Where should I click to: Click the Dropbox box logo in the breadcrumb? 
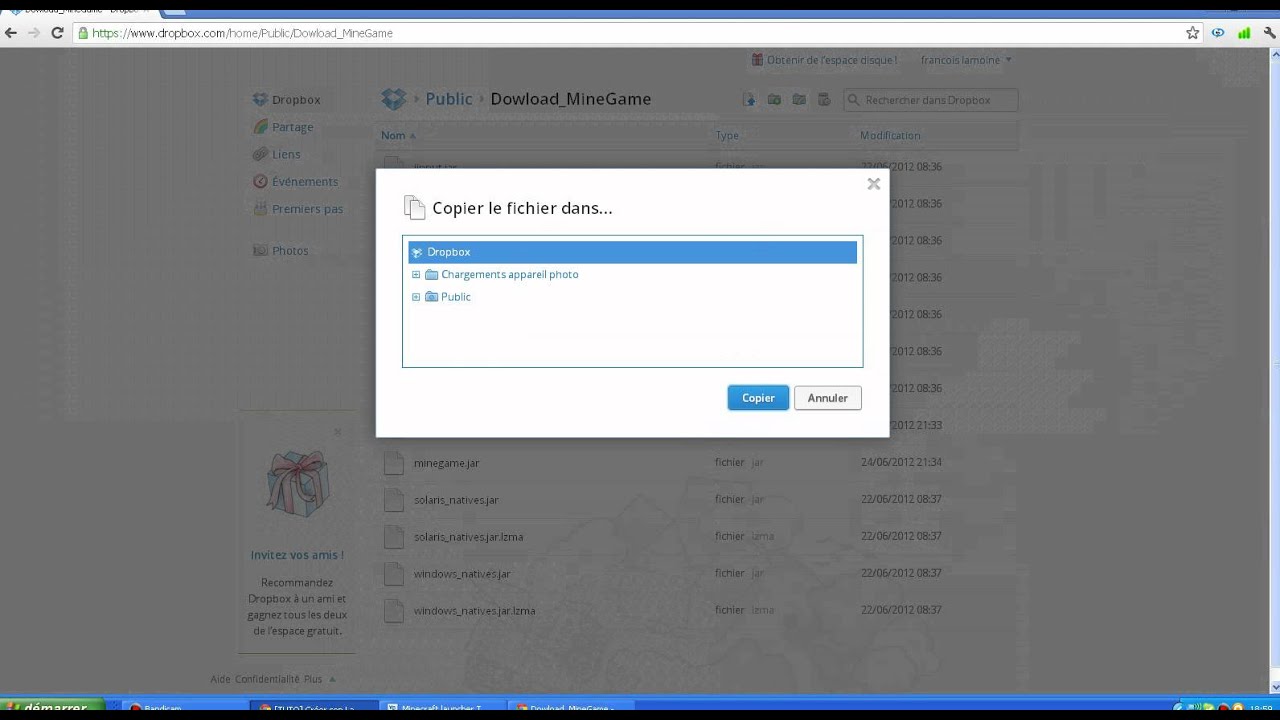pos(394,99)
